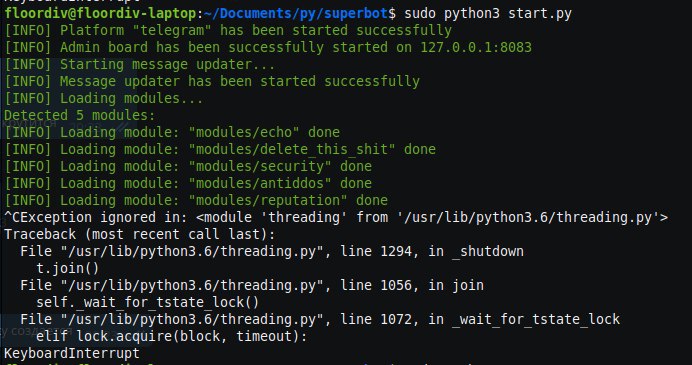This screenshot has width=692, height=365.
Task: Click the line 1294 _shutdown file path
Action: pos(272,251)
